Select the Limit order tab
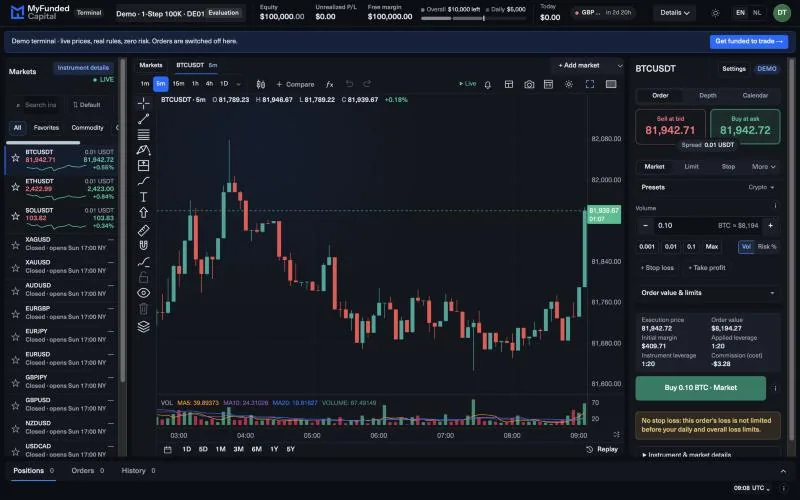800x500 pixels. (691, 167)
